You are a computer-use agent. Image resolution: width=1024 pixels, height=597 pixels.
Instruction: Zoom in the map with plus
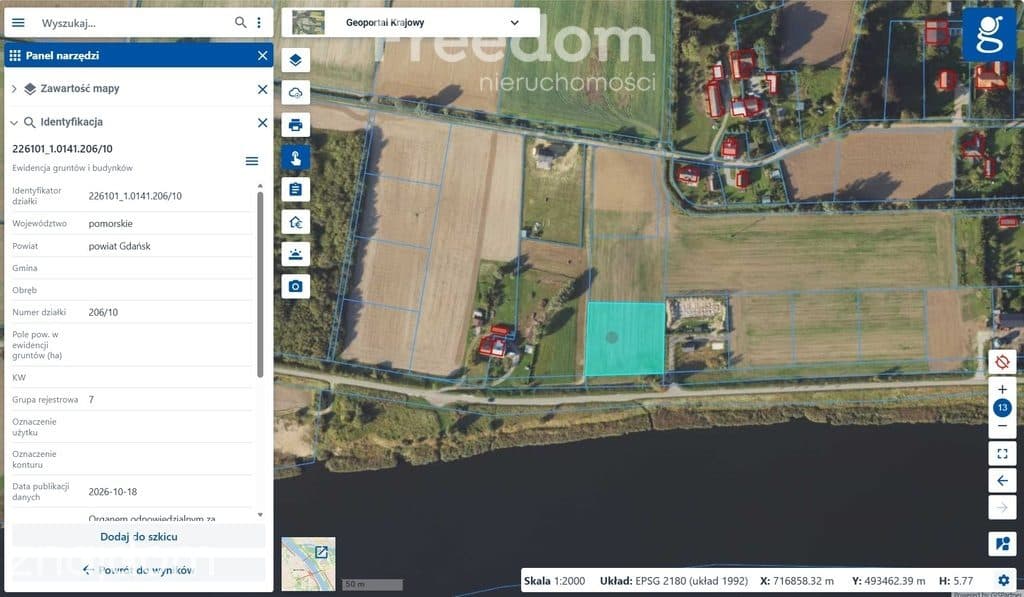[x=1002, y=389]
